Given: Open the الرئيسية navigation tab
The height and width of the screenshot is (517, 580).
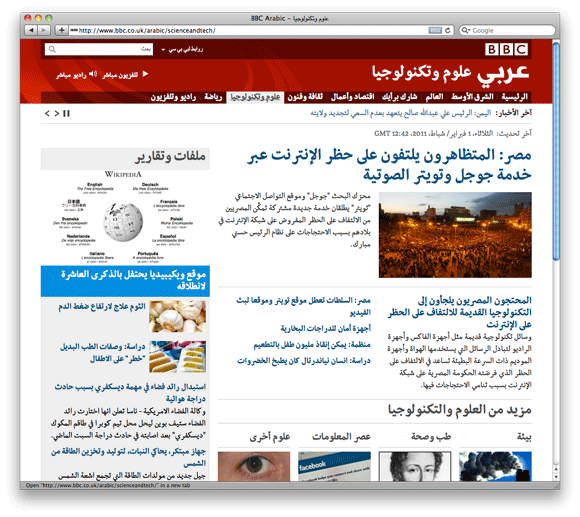Looking at the screenshot, I should [x=515, y=97].
